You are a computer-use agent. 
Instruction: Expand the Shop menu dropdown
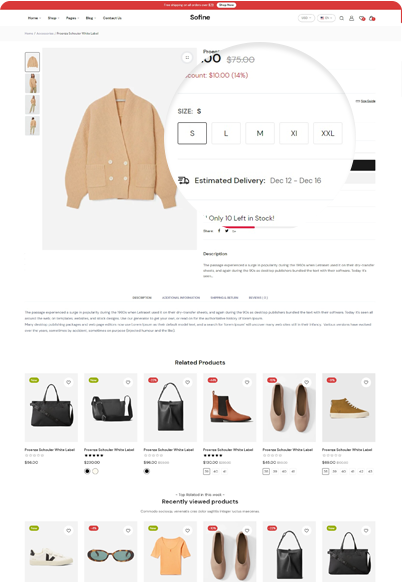click(x=53, y=18)
